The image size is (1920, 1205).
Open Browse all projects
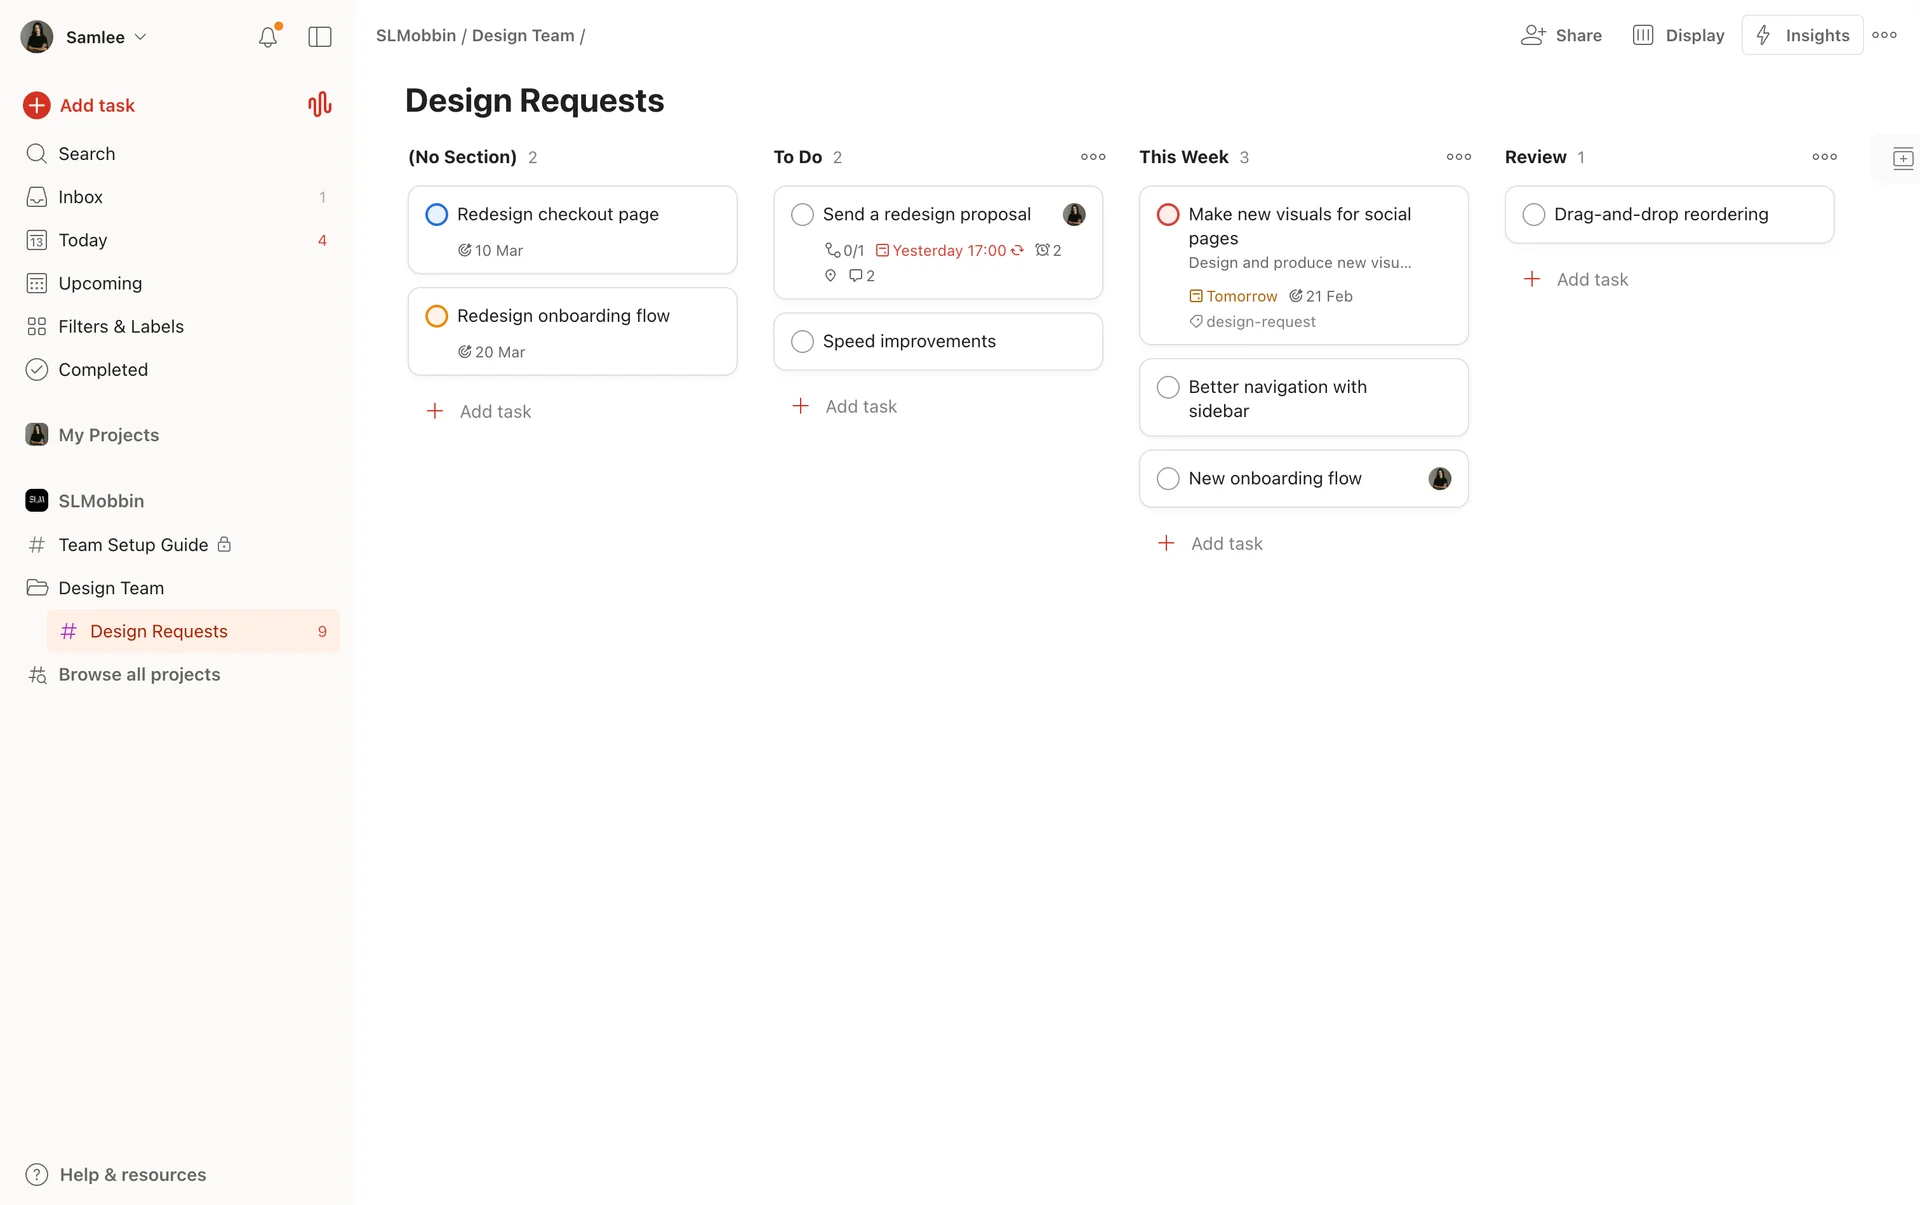click(x=139, y=674)
